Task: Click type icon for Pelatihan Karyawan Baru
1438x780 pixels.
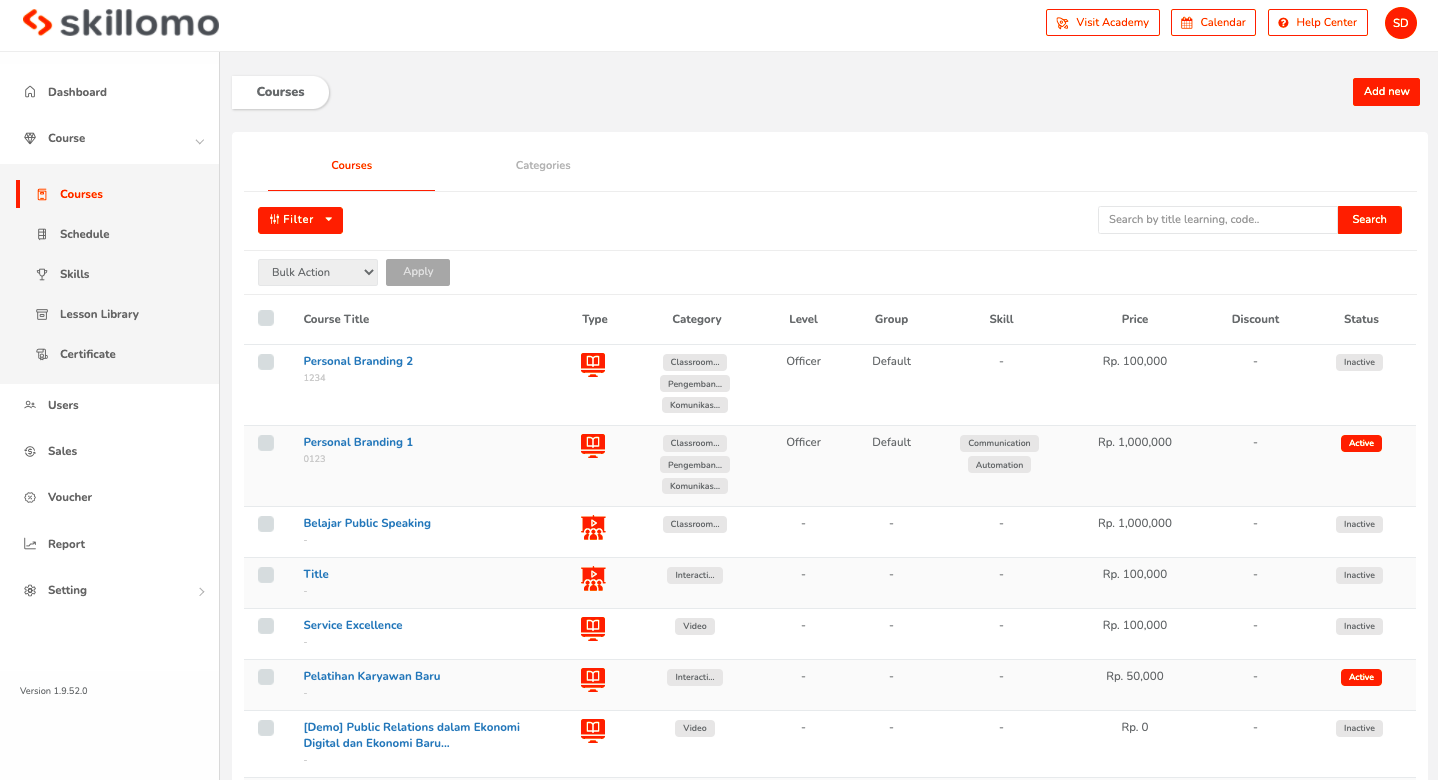Action: coord(593,679)
